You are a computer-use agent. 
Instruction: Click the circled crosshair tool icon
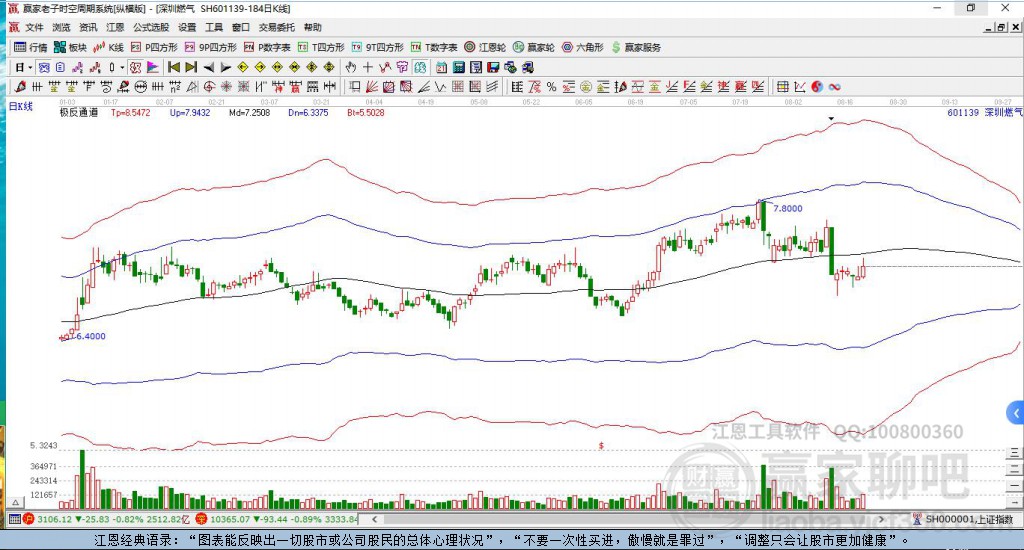(209, 87)
